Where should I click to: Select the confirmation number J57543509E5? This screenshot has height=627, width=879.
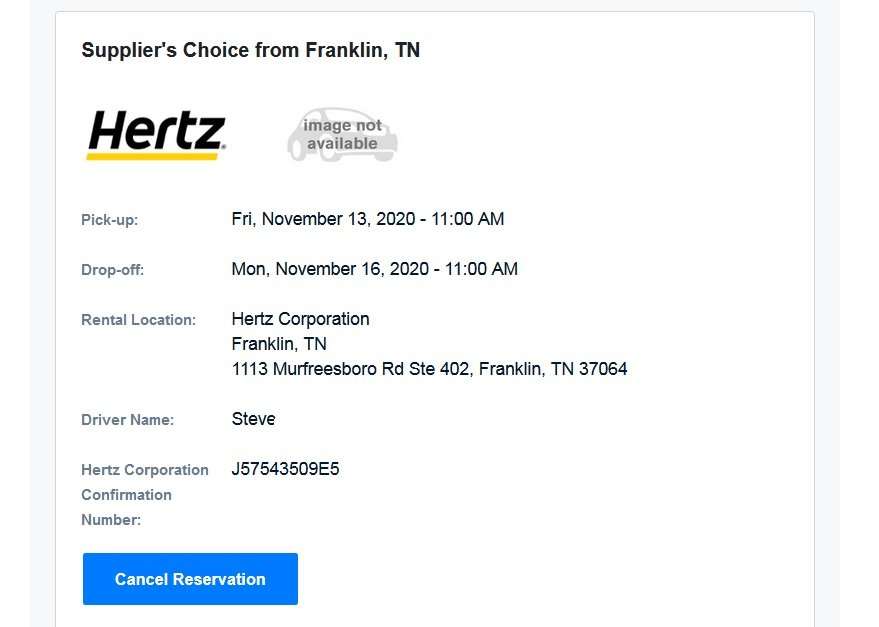pyautogui.click(x=285, y=469)
